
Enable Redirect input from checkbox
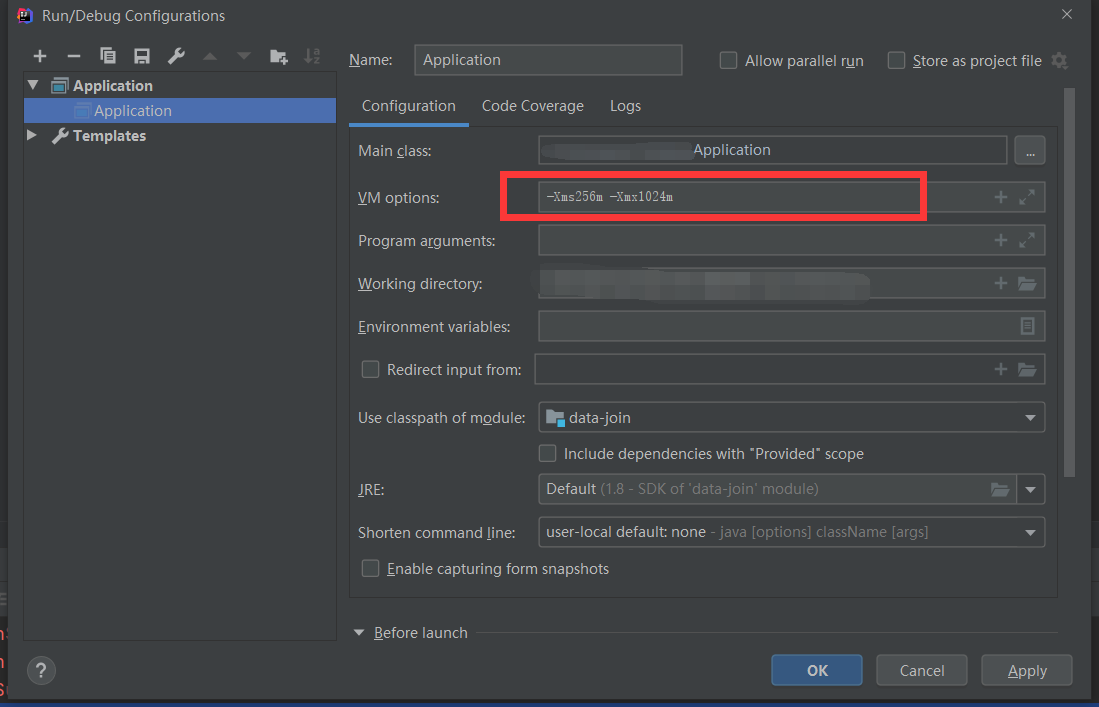[x=370, y=369]
